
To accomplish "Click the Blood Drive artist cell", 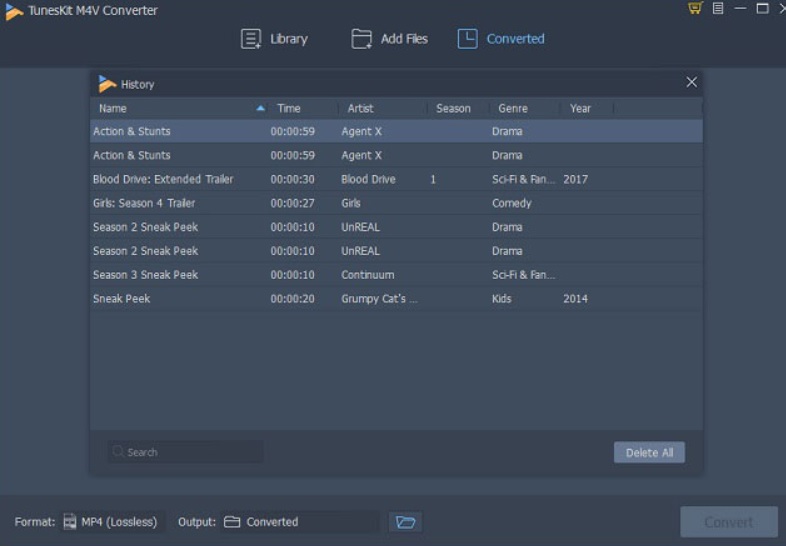I will [x=368, y=179].
